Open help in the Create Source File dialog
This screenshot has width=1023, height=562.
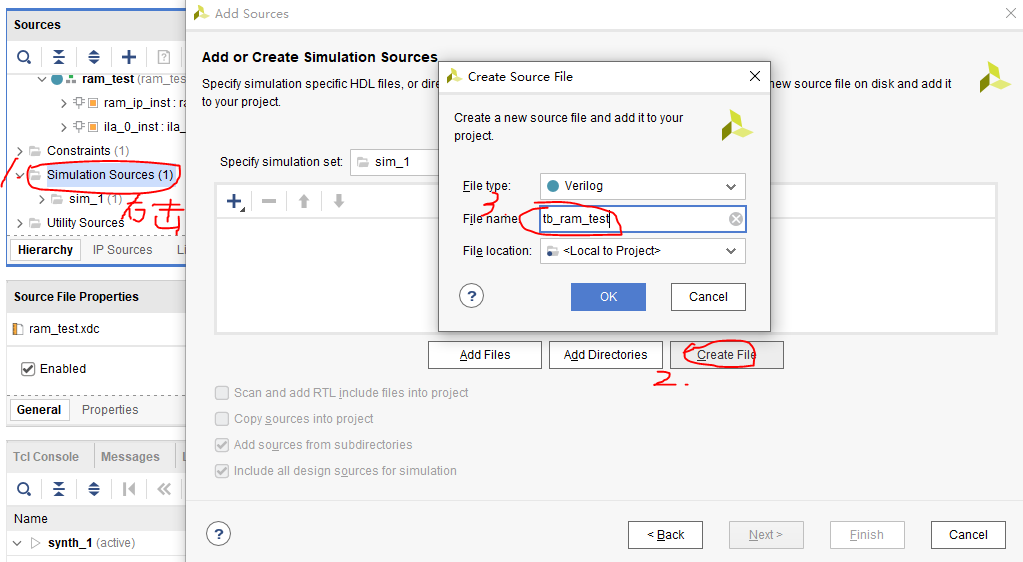[x=472, y=296]
